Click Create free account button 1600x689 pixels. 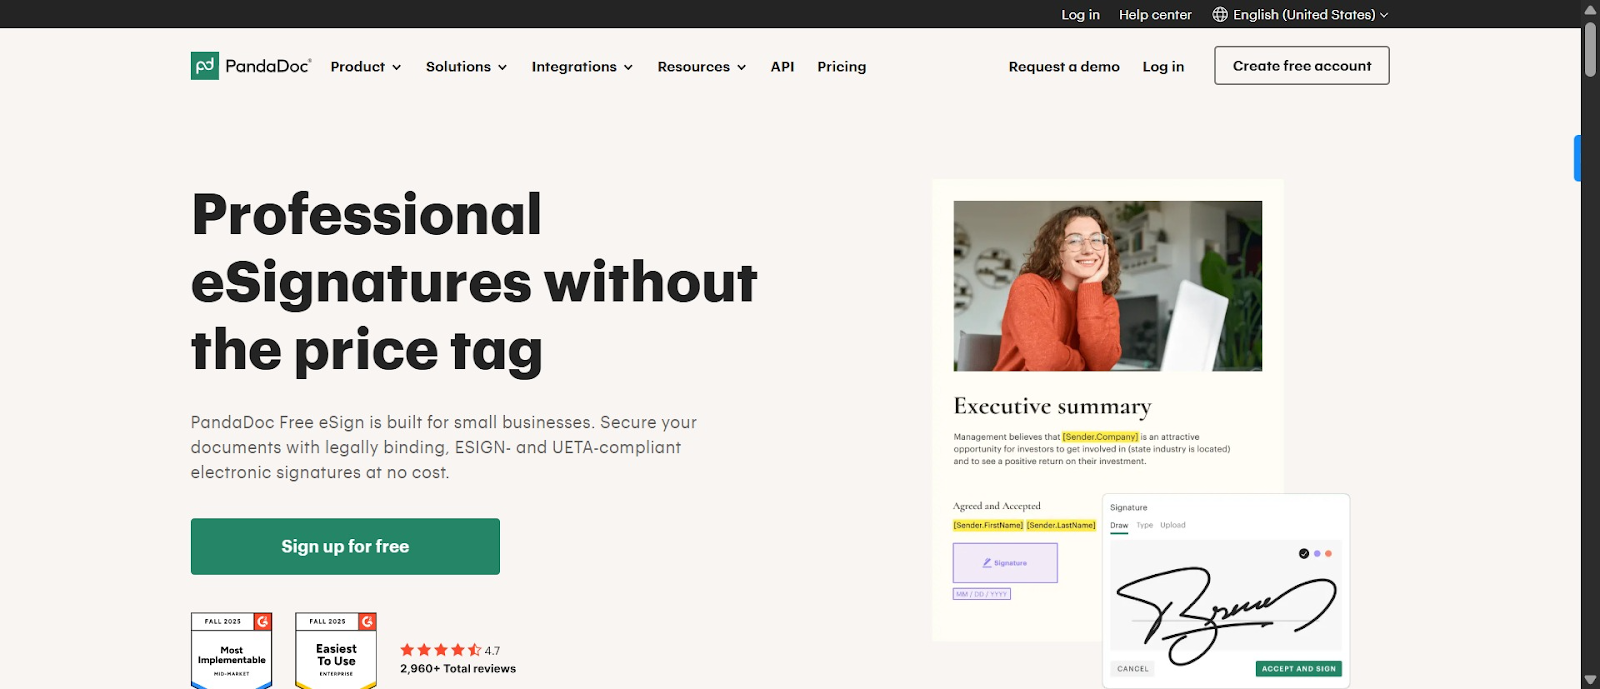coord(1302,66)
